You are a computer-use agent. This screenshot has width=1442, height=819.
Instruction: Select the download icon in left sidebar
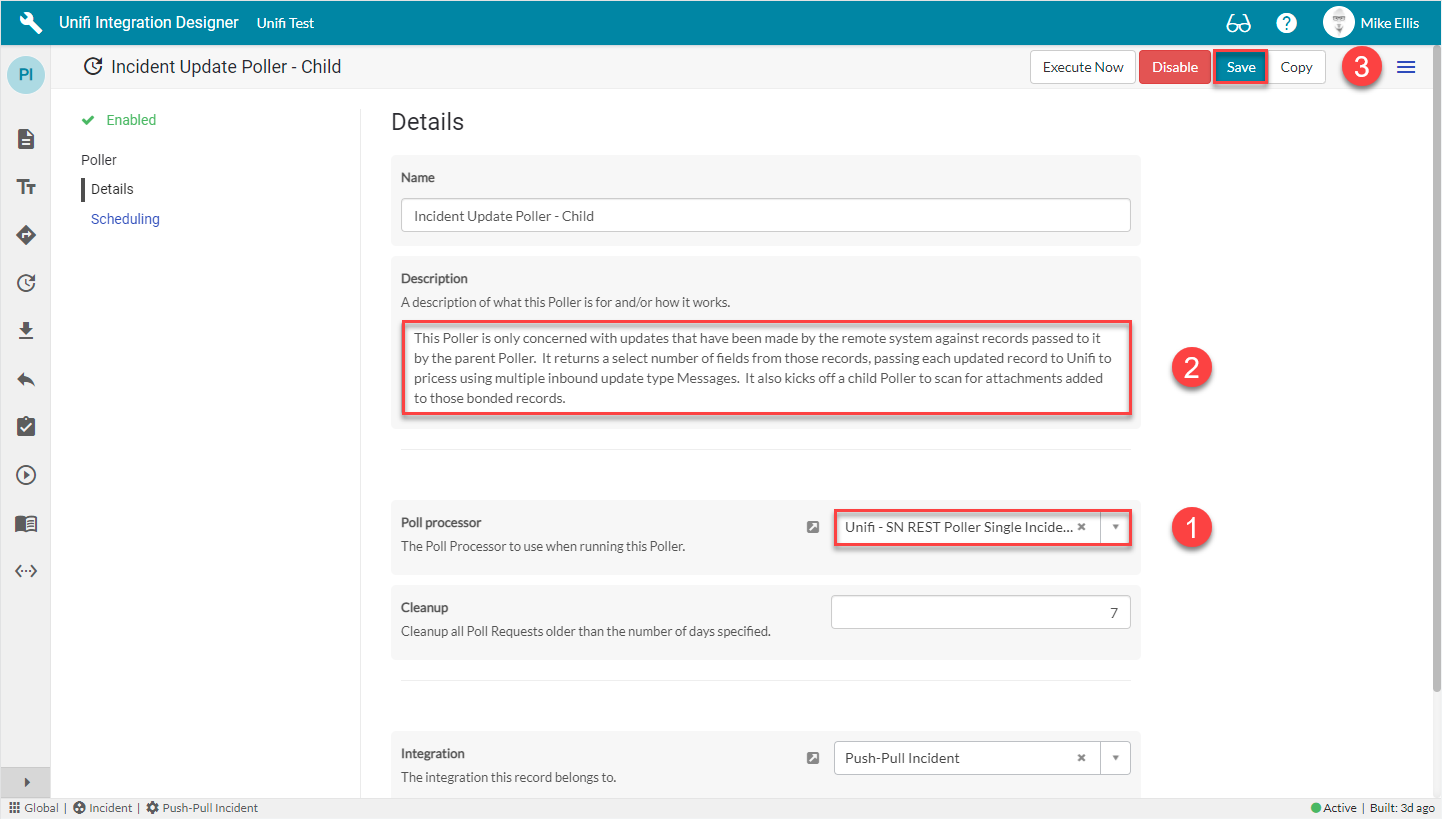point(25,330)
